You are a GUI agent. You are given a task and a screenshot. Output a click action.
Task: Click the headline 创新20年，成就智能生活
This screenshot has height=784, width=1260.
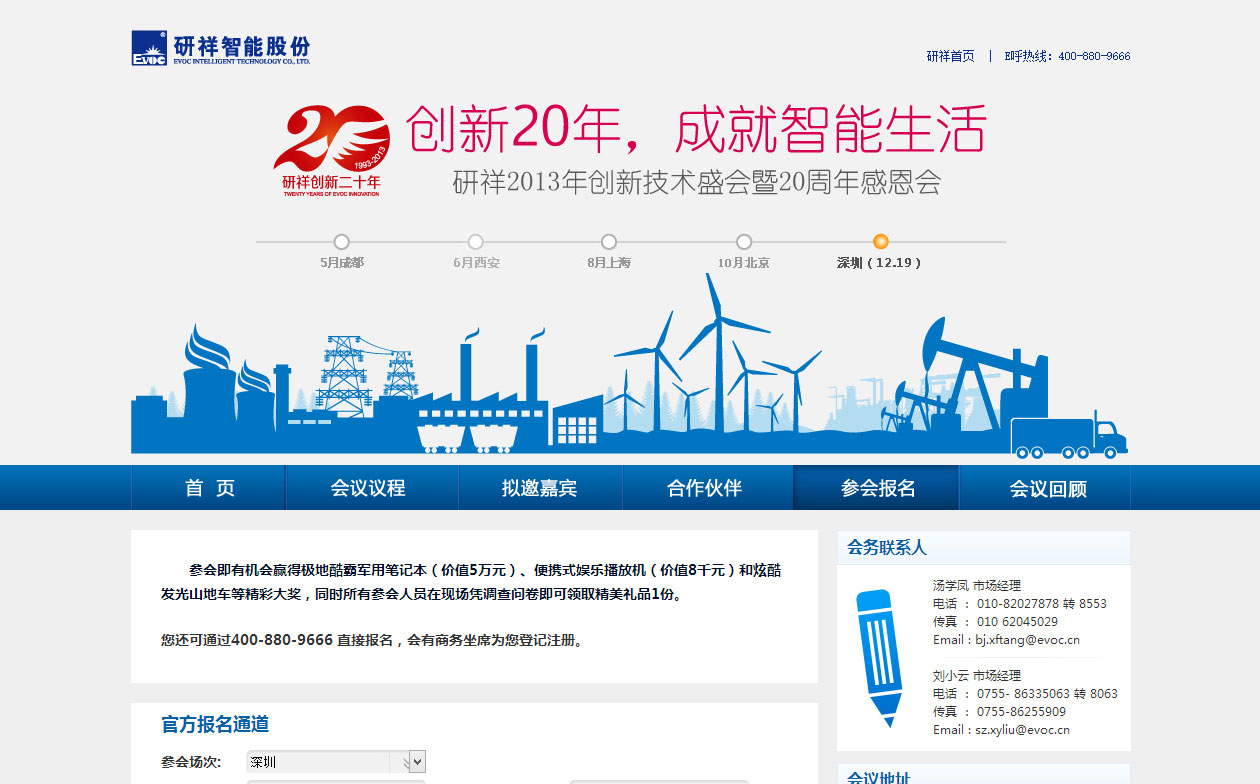(x=696, y=129)
